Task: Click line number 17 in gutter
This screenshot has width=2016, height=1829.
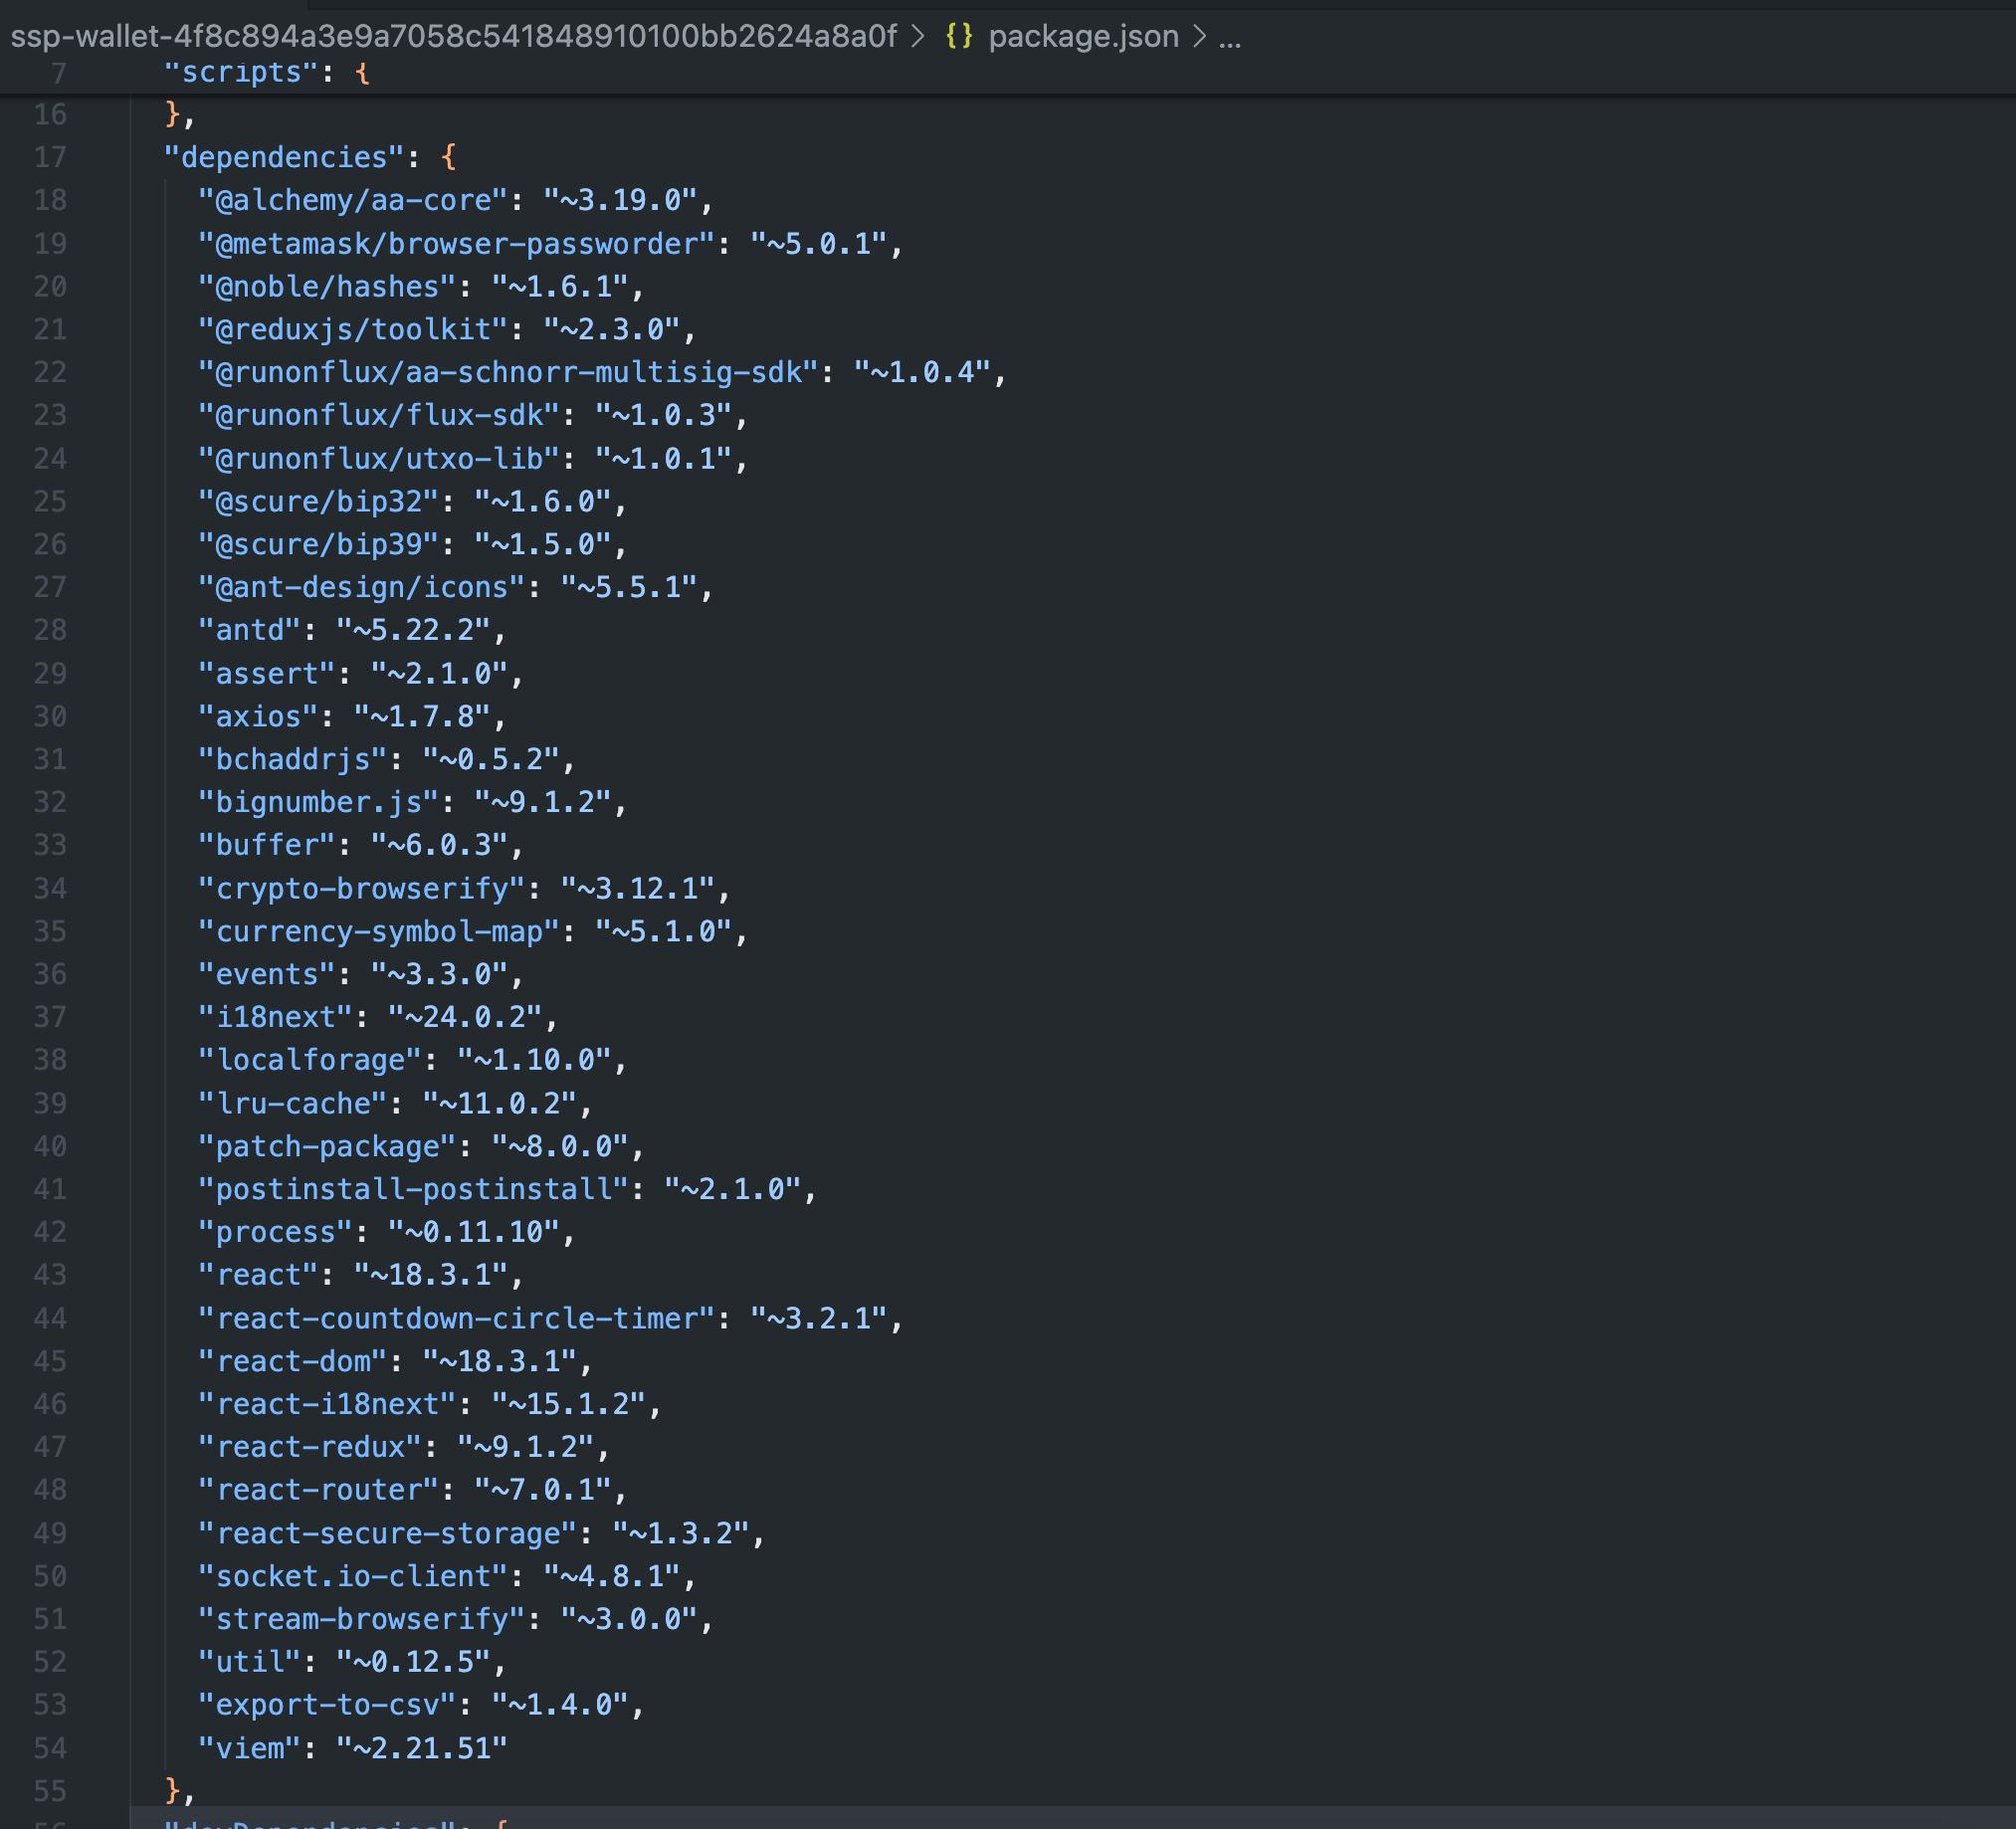Action: [x=50, y=157]
